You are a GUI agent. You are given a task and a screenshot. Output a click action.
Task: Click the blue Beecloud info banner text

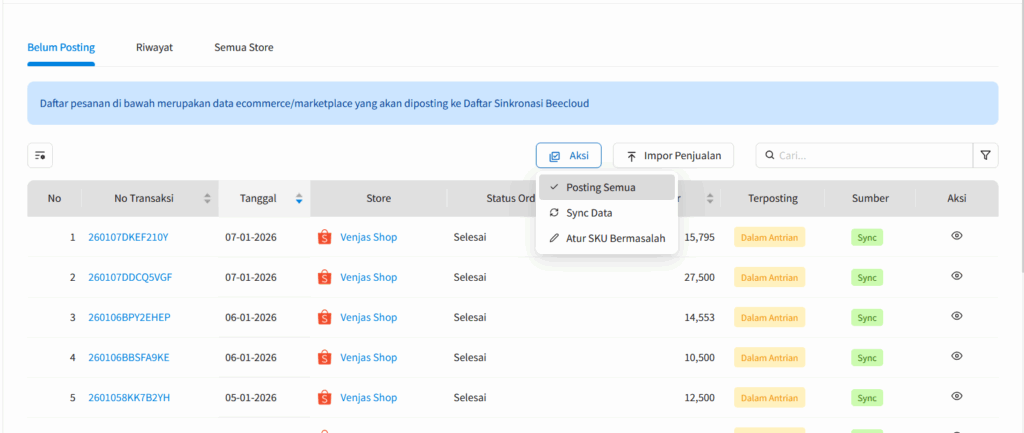tap(315, 103)
